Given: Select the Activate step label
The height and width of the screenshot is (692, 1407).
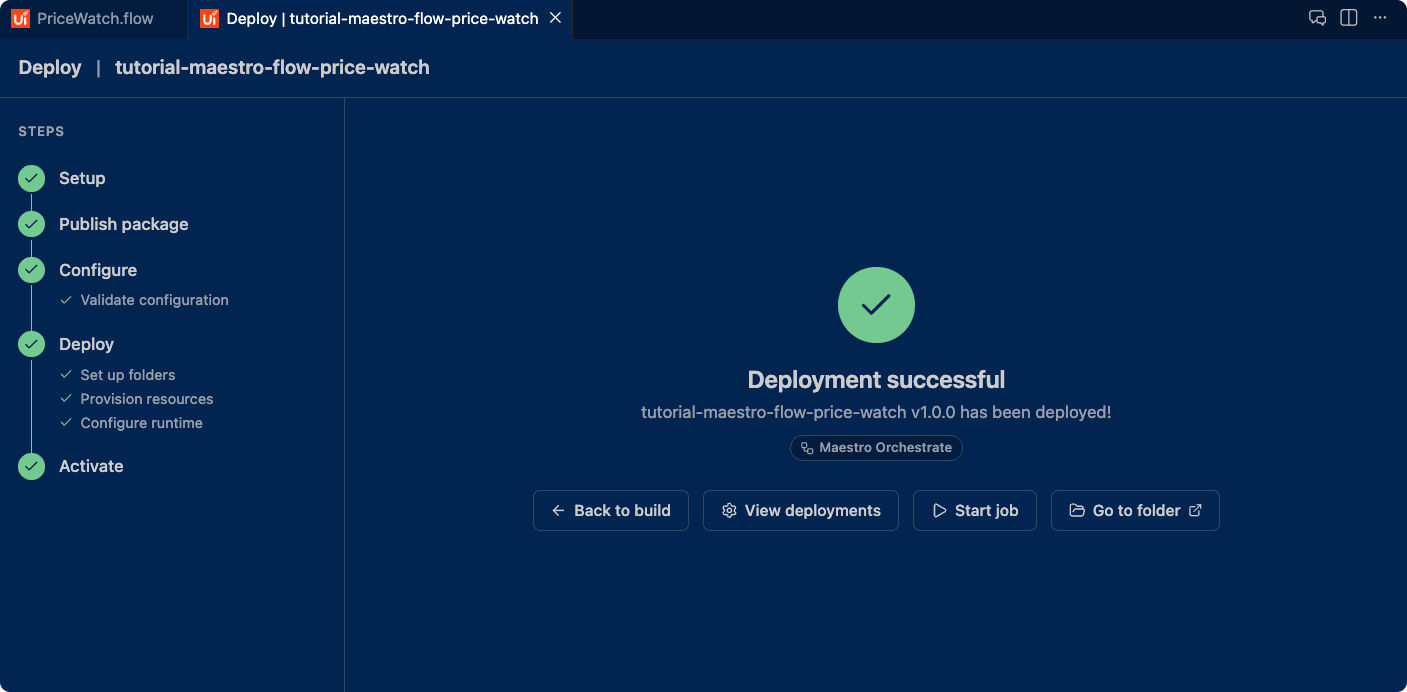Looking at the screenshot, I should tap(91, 466).
